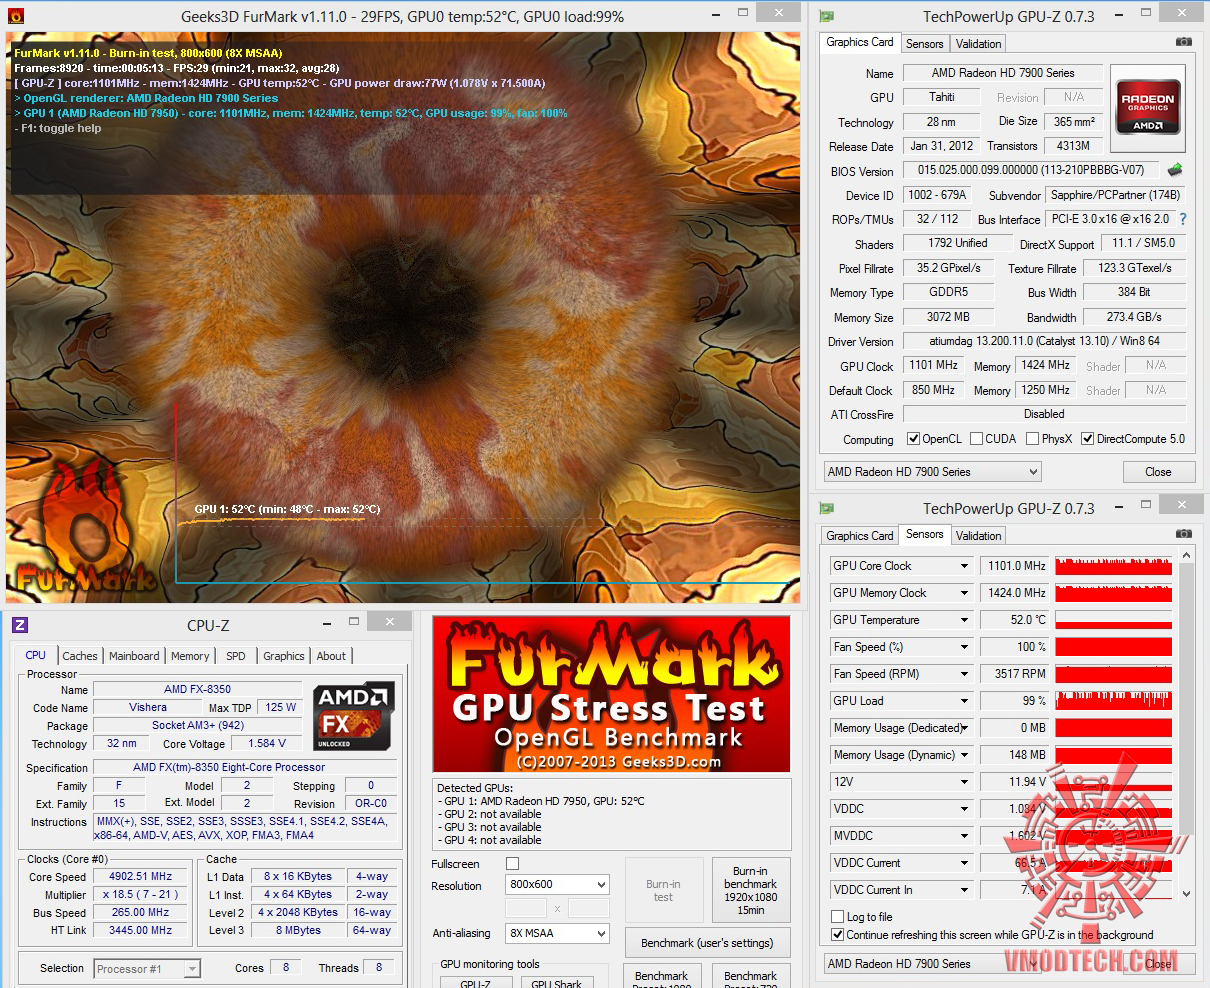This screenshot has height=988, width=1210.
Task: Open the About tab in CPU-Z
Action: [x=331, y=656]
